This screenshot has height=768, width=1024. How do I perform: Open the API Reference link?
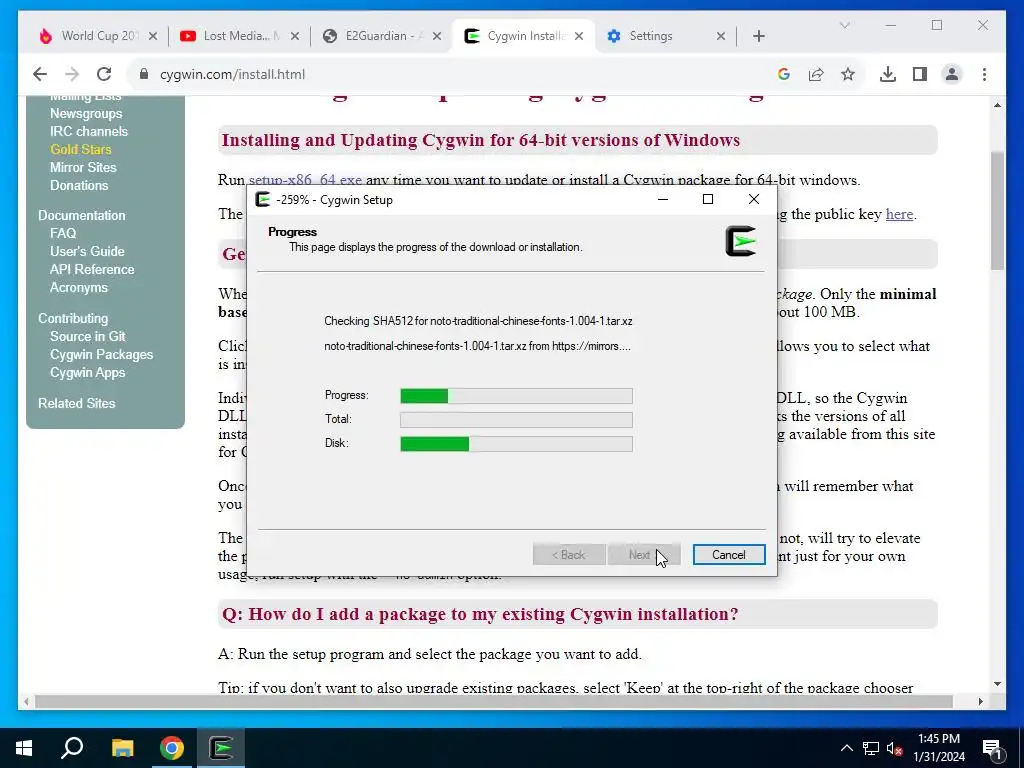click(92, 270)
